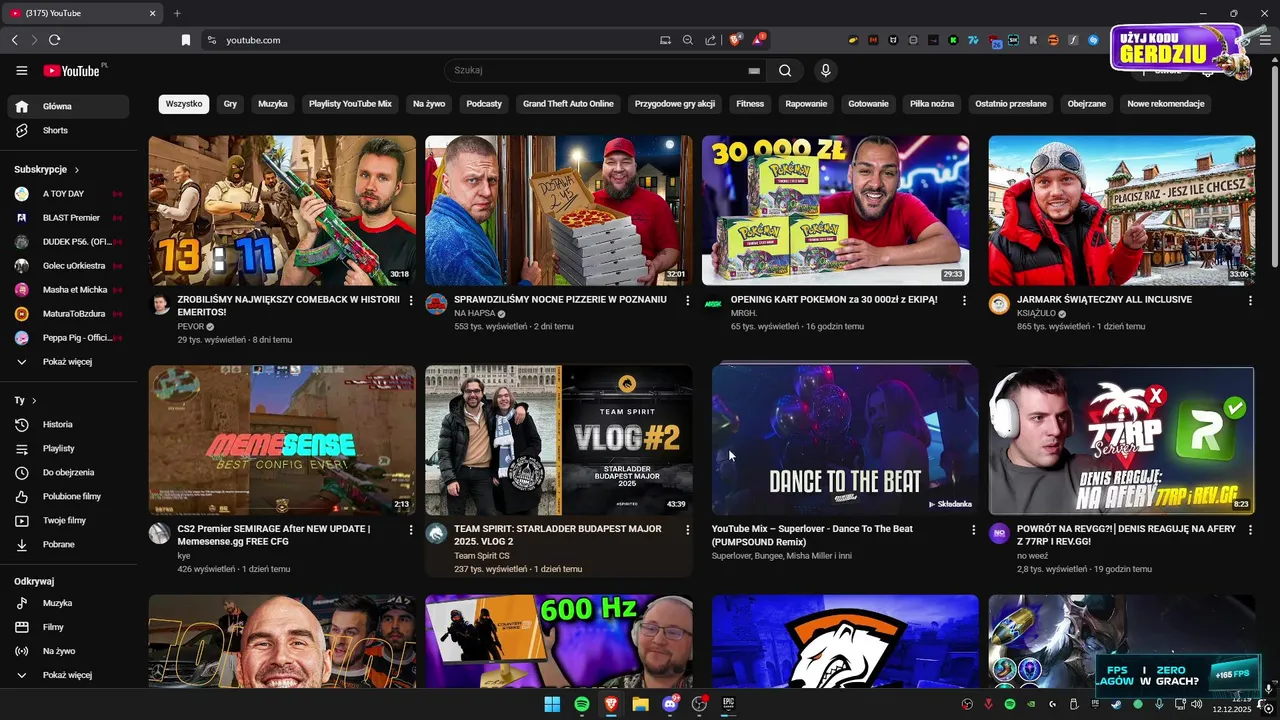Select the Podcasty filter chip

point(484,104)
